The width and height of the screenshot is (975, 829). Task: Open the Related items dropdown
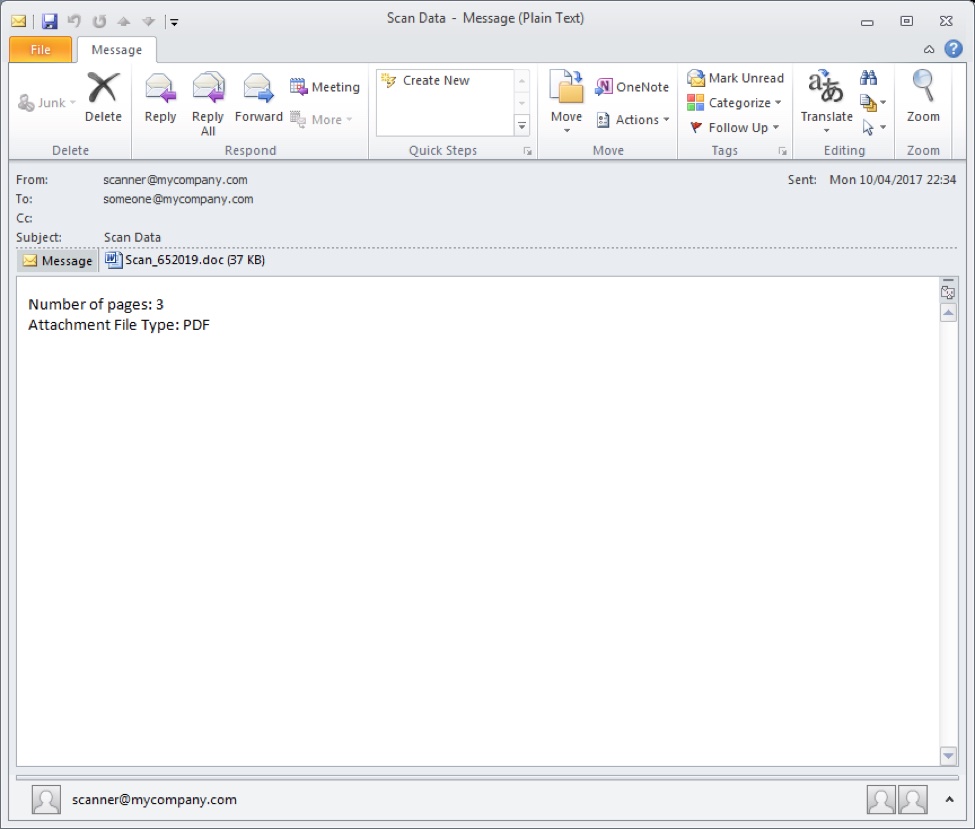pos(872,103)
